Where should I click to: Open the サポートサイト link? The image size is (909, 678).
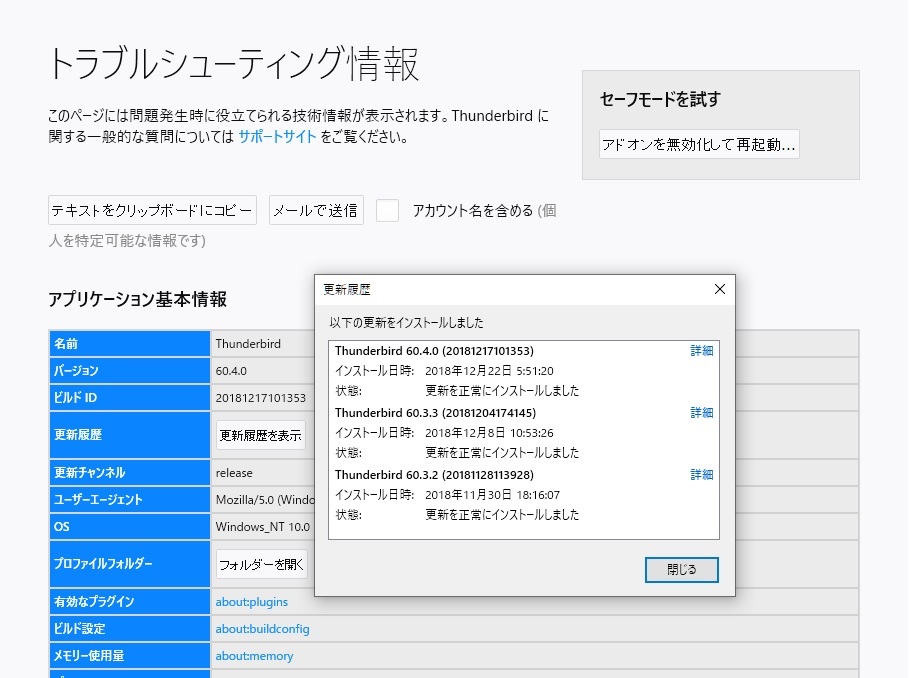pos(277,137)
